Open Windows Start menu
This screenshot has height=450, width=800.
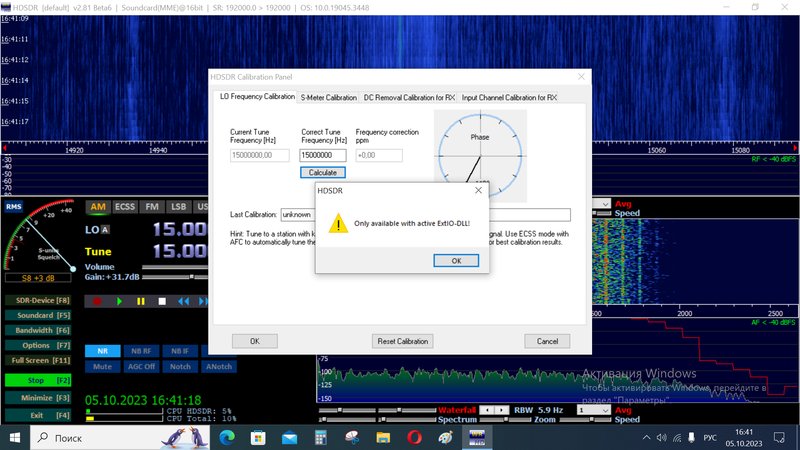15,438
